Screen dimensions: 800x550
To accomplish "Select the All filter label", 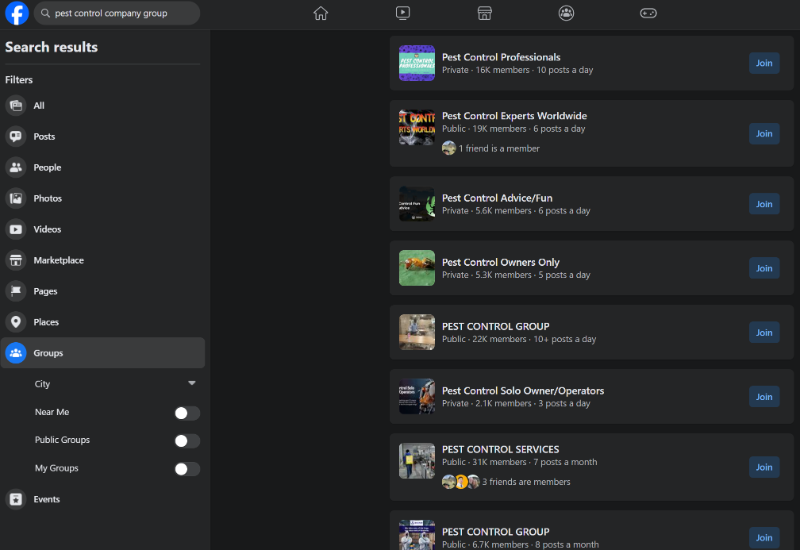I will (39, 106).
